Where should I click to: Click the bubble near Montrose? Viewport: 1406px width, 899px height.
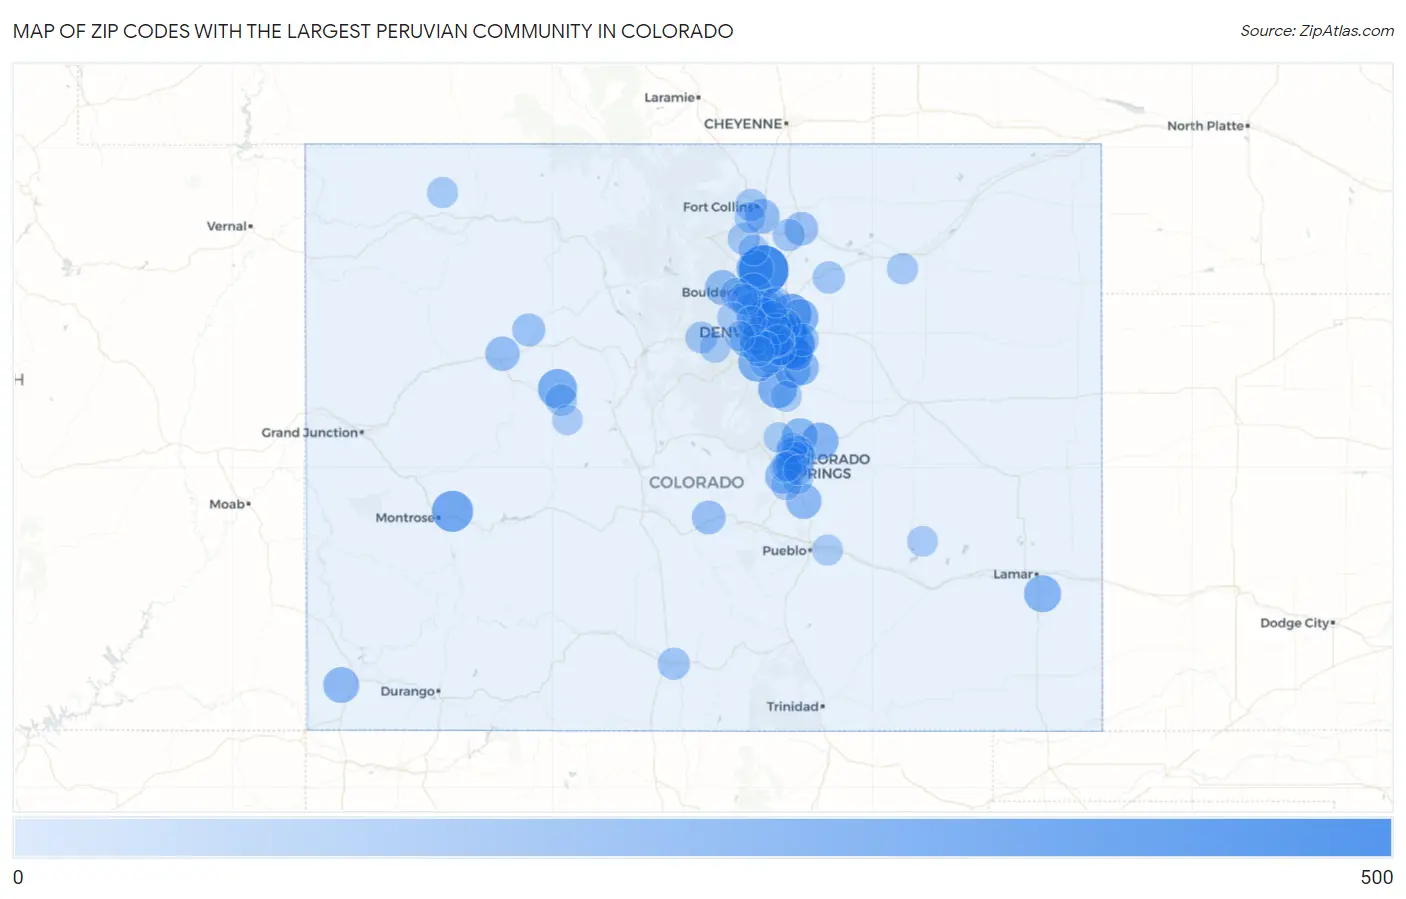point(452,511)
